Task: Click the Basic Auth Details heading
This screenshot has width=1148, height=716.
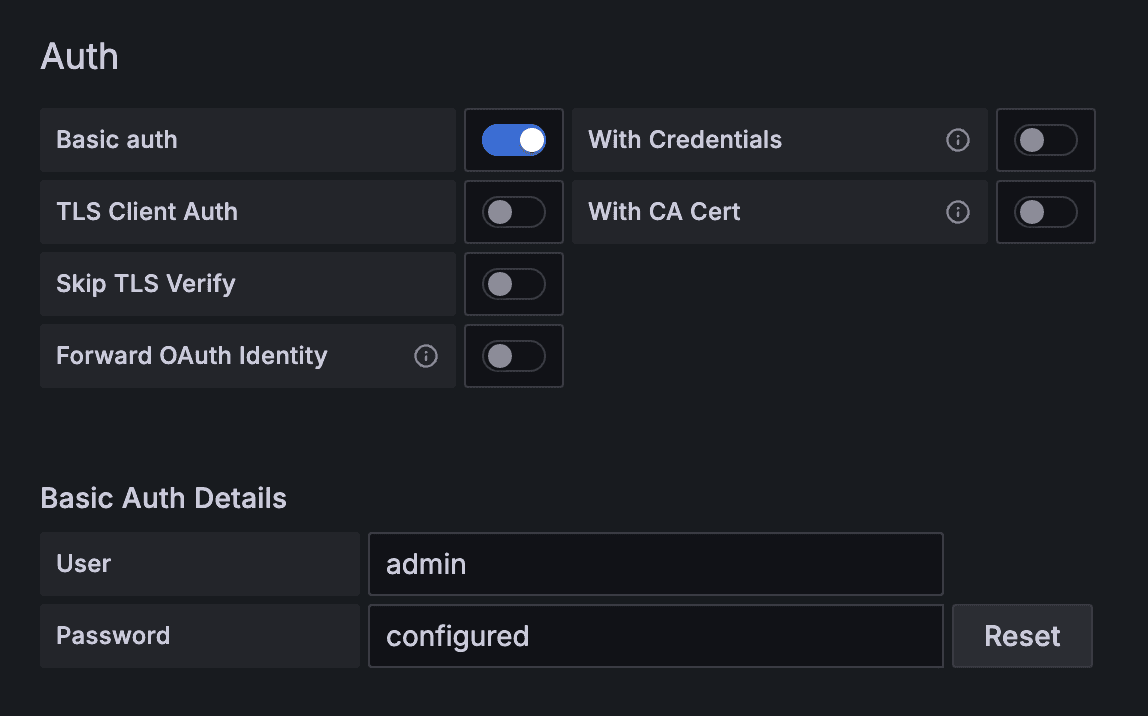Action: [163, 498]
